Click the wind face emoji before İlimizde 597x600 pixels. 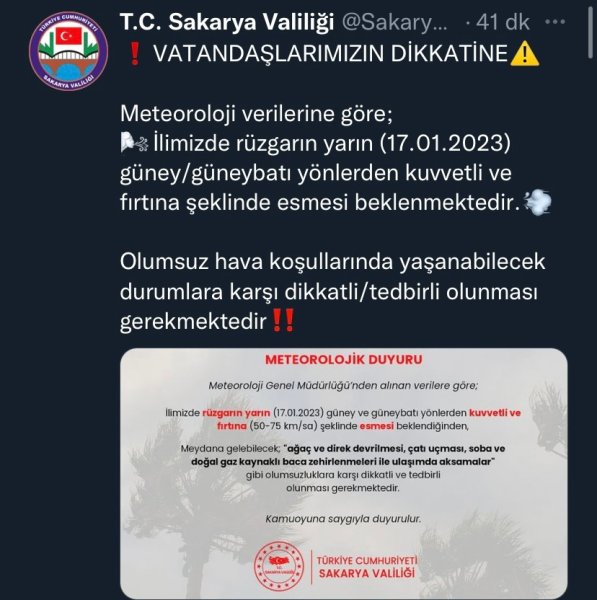tap(134, 143)
